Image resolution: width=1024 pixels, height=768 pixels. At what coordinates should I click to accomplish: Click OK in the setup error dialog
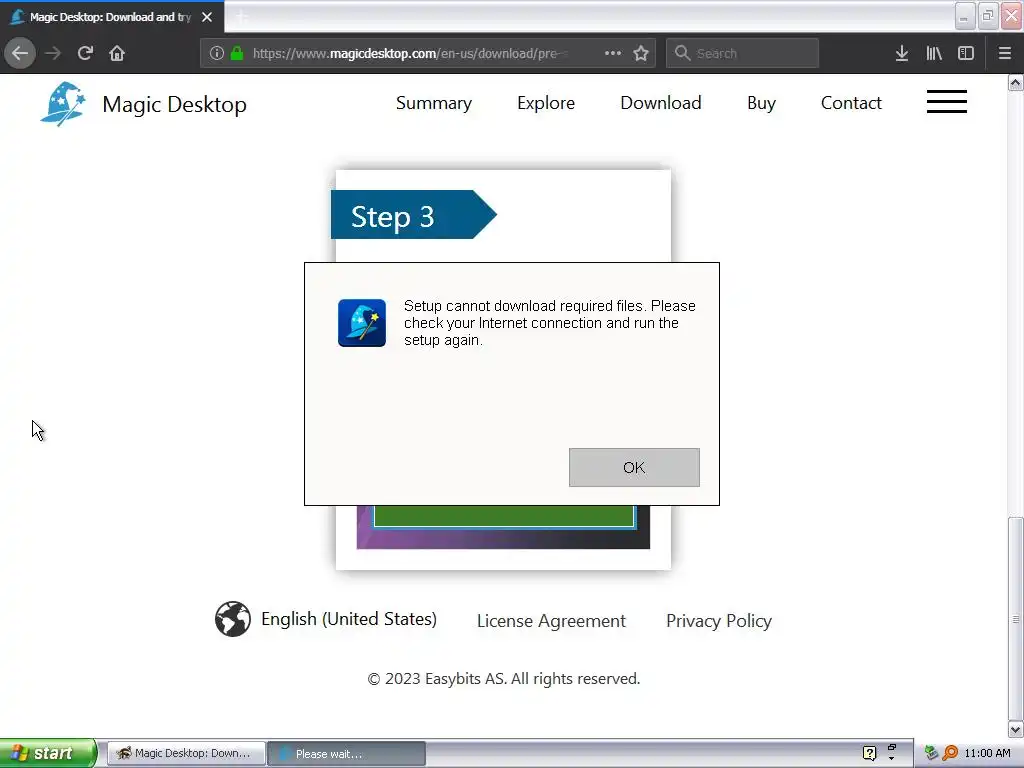coord(633,467)
